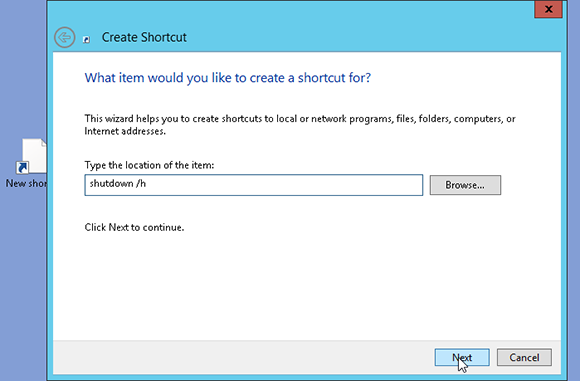
Task: Click the 'Type the location of the item:' label
Action: coord(149,165)
